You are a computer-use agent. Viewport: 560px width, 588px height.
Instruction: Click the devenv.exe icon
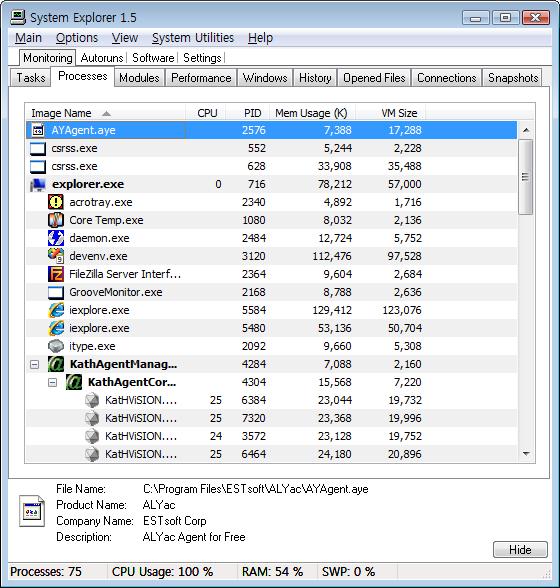tap(56, 256)
